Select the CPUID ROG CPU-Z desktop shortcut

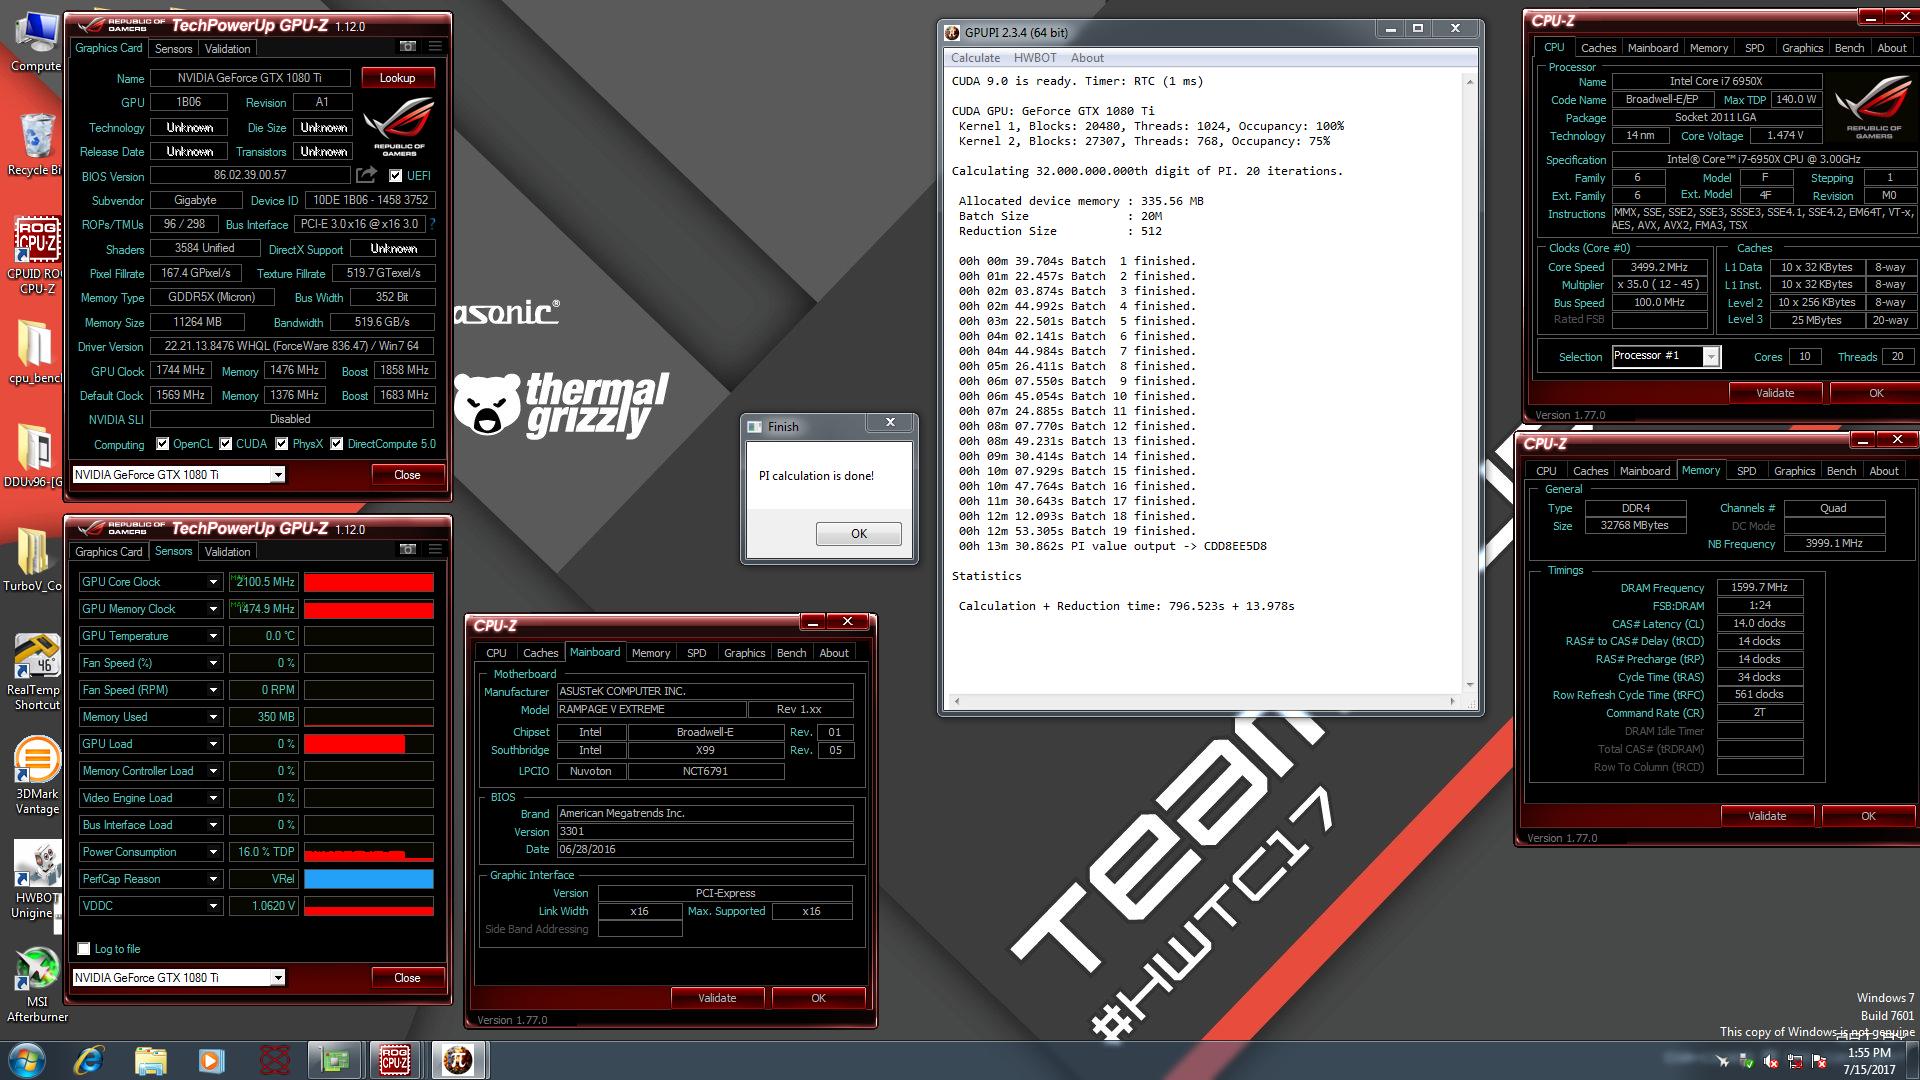click(x=36, y=256)
